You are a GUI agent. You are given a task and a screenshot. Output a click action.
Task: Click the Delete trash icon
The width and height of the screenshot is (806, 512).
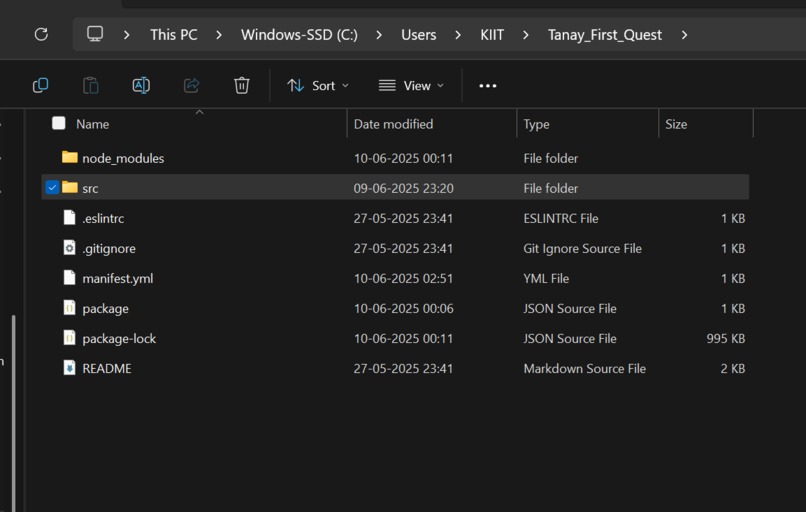pyautogui.click(x=242, y=85)
